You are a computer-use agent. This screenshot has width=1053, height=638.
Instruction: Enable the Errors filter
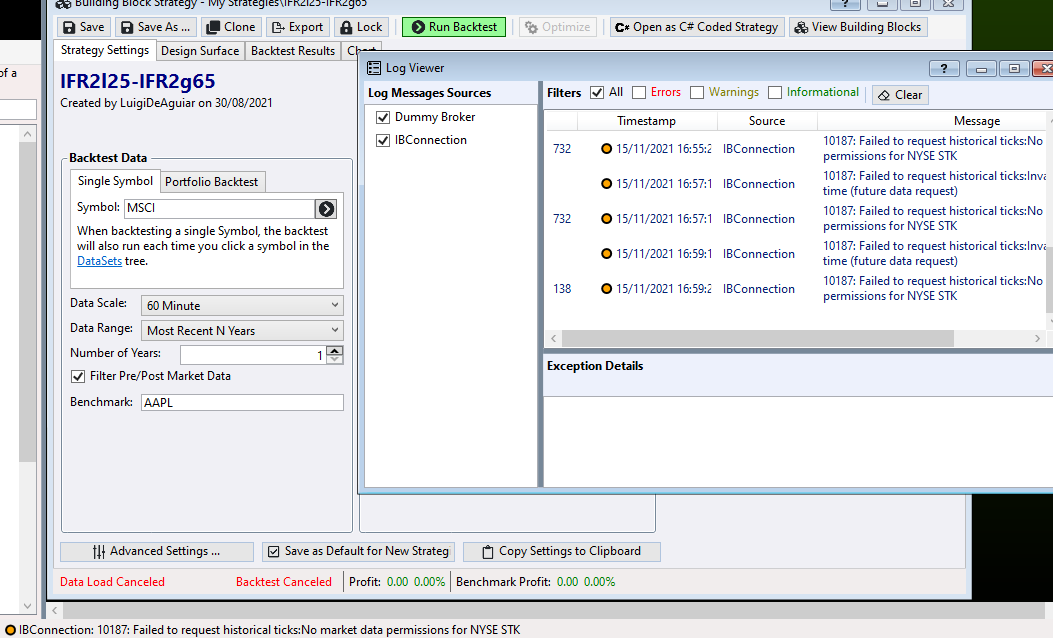pyautogui.click(x=639, y=93)
